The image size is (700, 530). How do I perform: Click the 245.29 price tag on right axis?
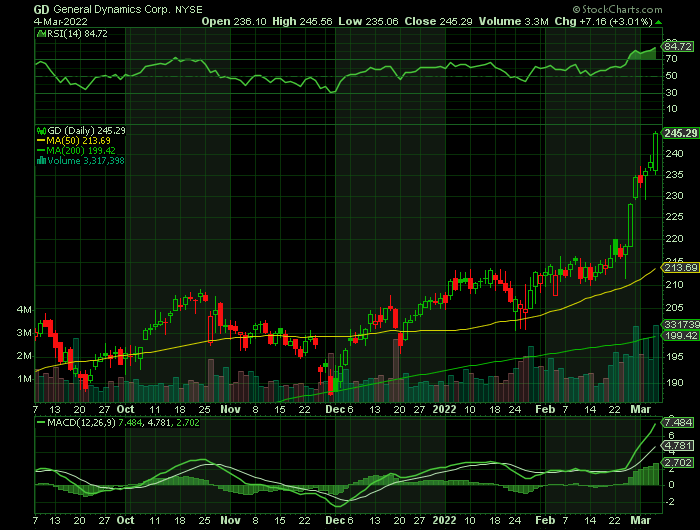(x=680, y=133)
